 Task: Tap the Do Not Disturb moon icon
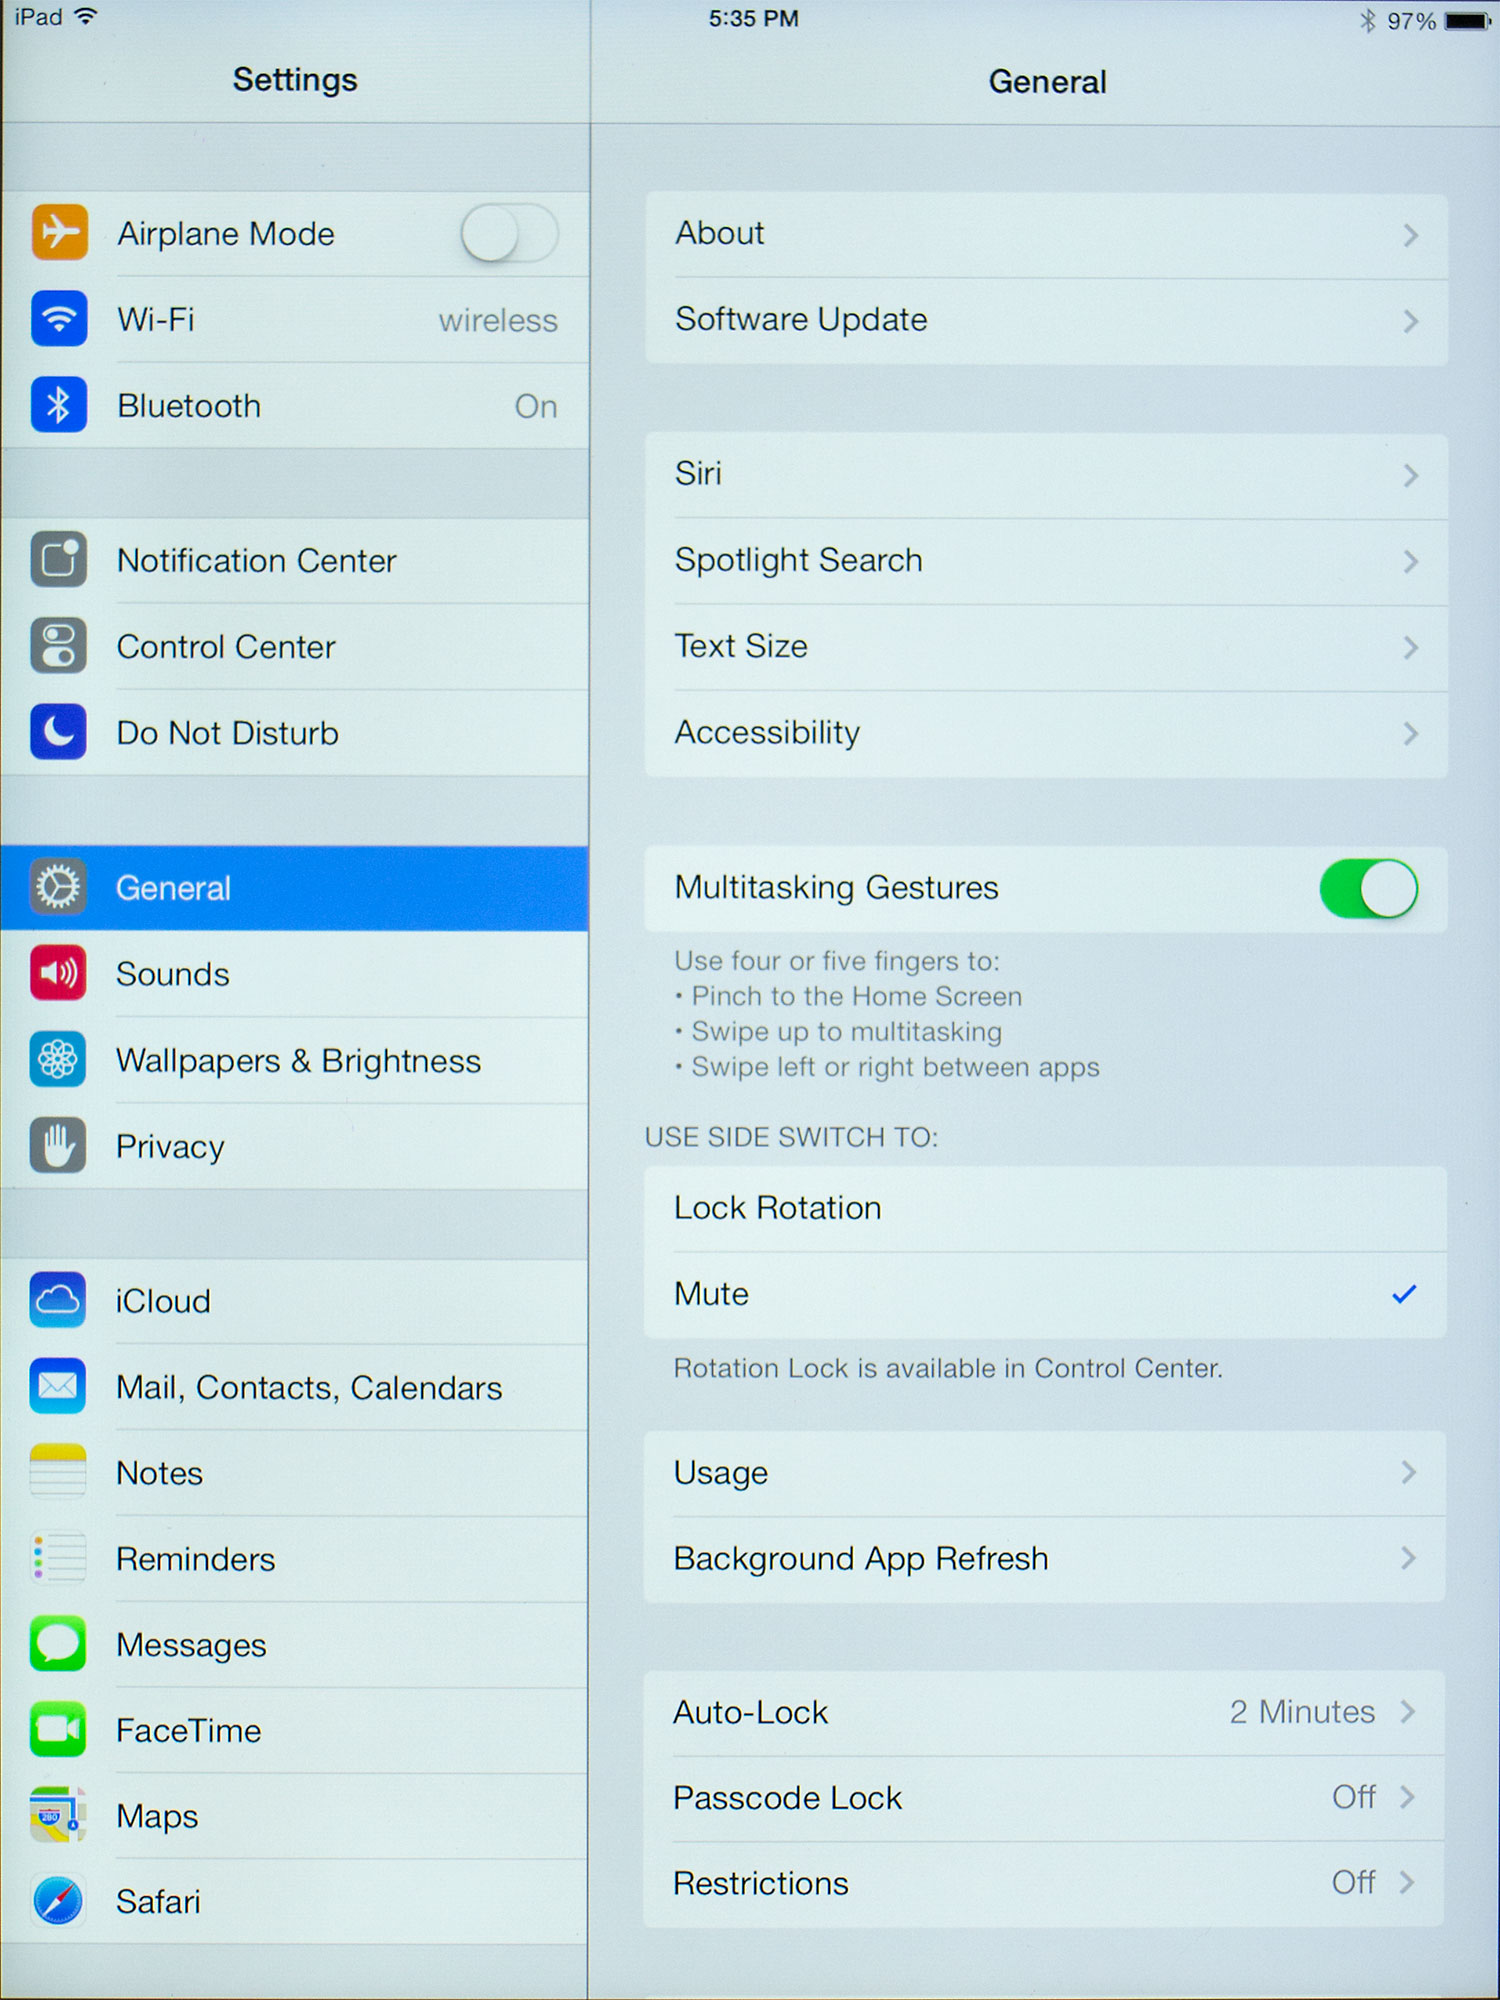[x=59, y=732]
